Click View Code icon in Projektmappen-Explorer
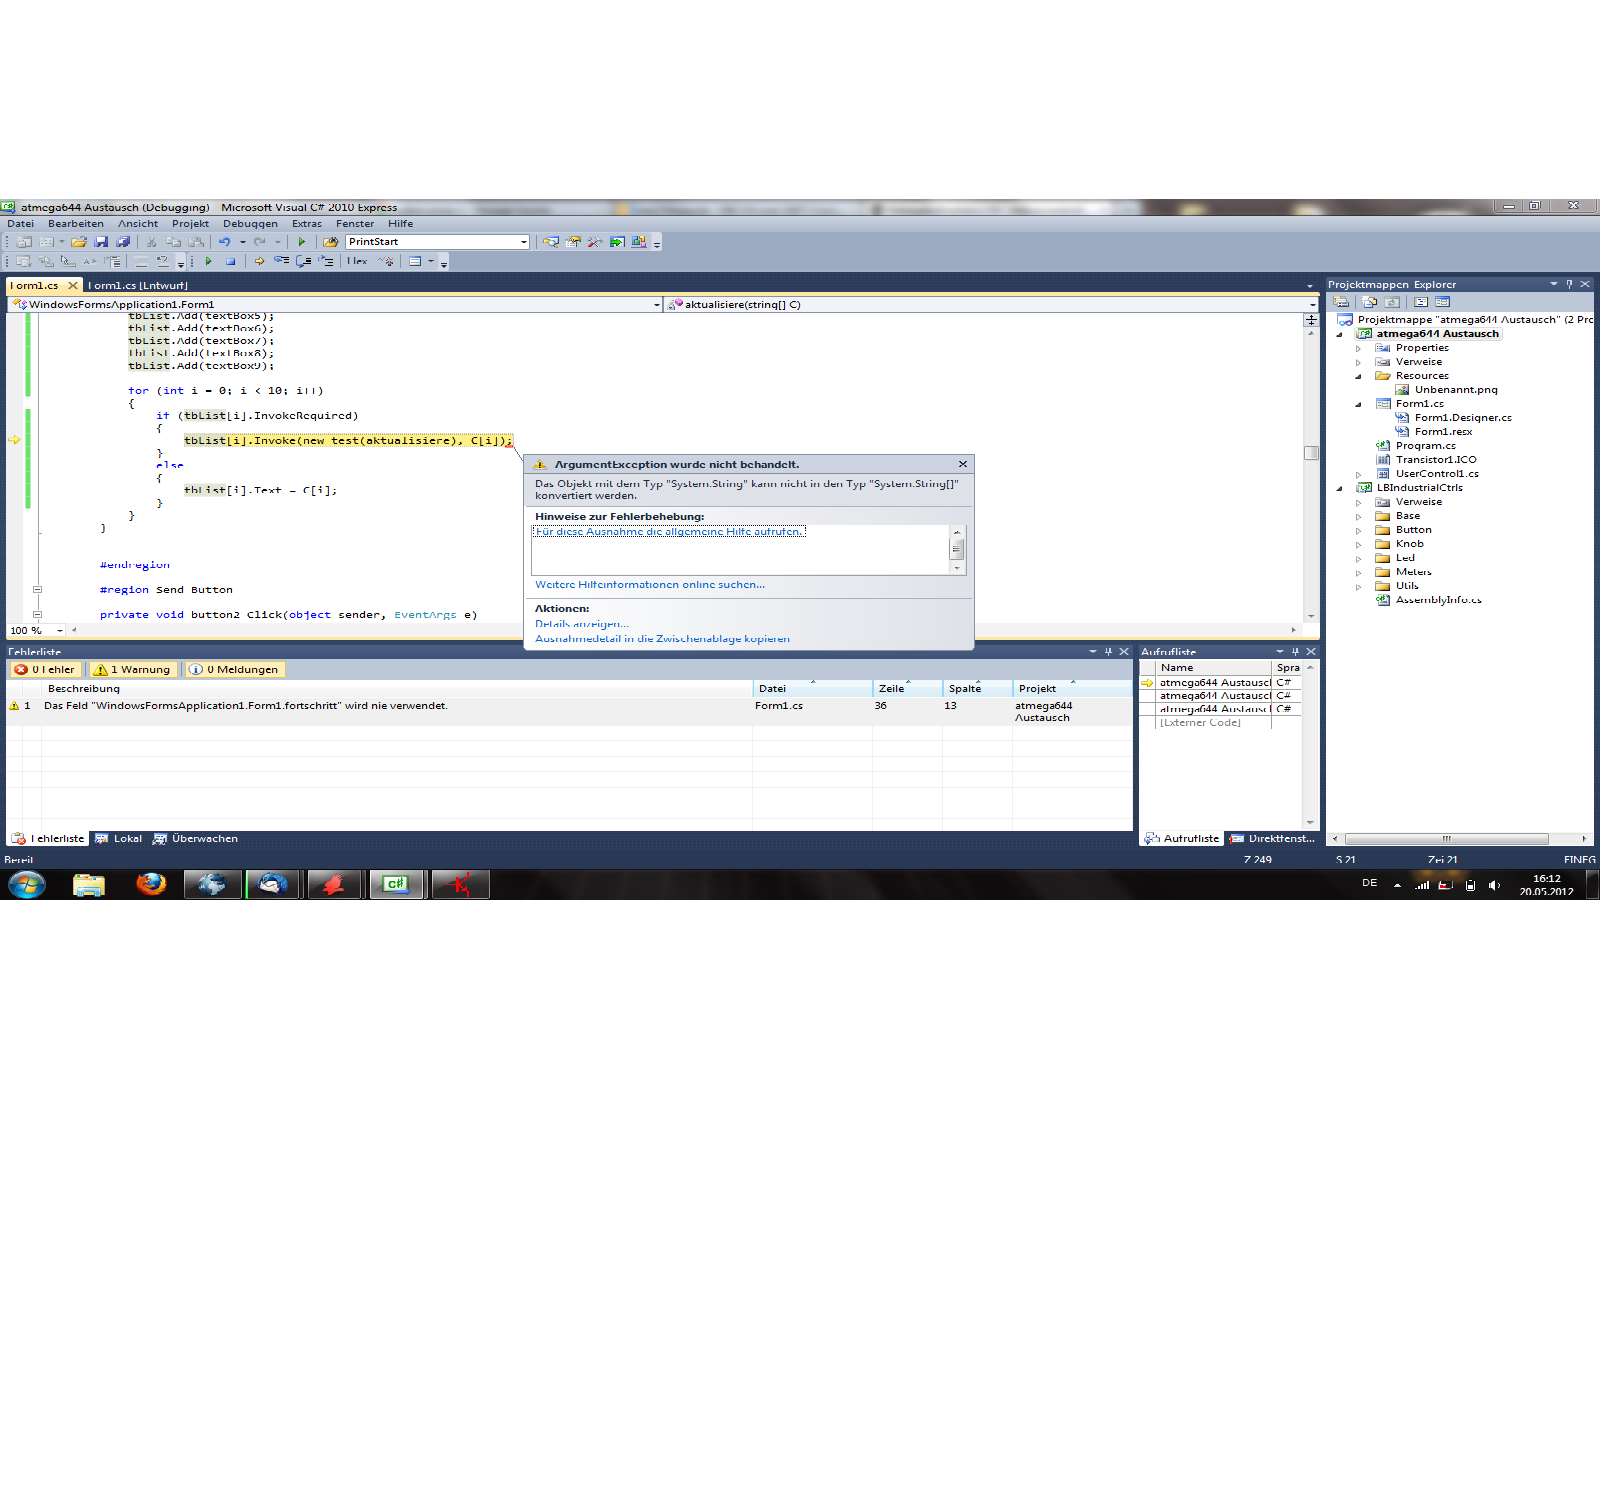Image resolution: width=1600 pixels, height=1498 pixels. click(x=1420, y=302)
